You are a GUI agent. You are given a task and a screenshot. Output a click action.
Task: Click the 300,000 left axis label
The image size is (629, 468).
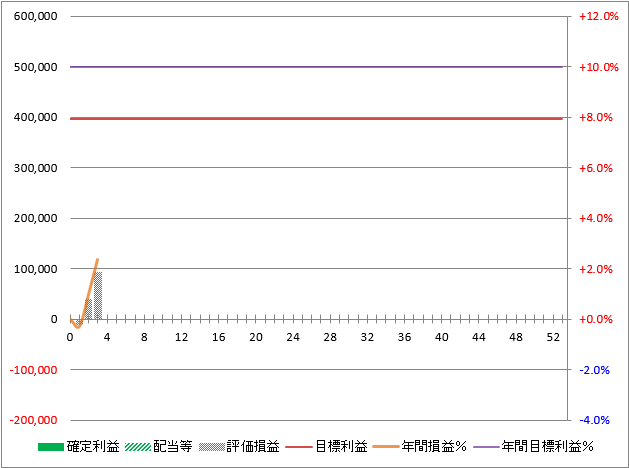click(x=35, y=168)
